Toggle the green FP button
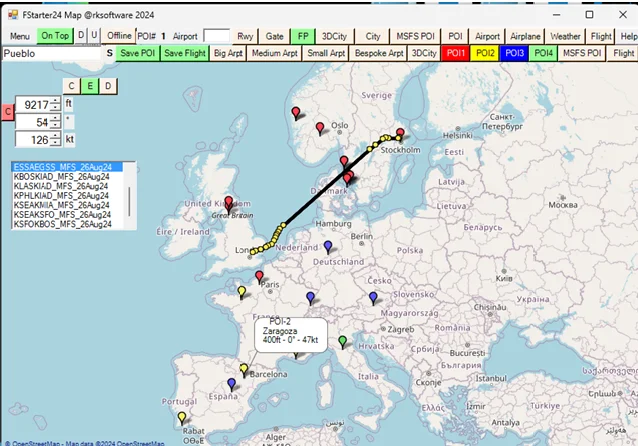Image resolution: width=638 pixels, height=446 pixels. 303,36
